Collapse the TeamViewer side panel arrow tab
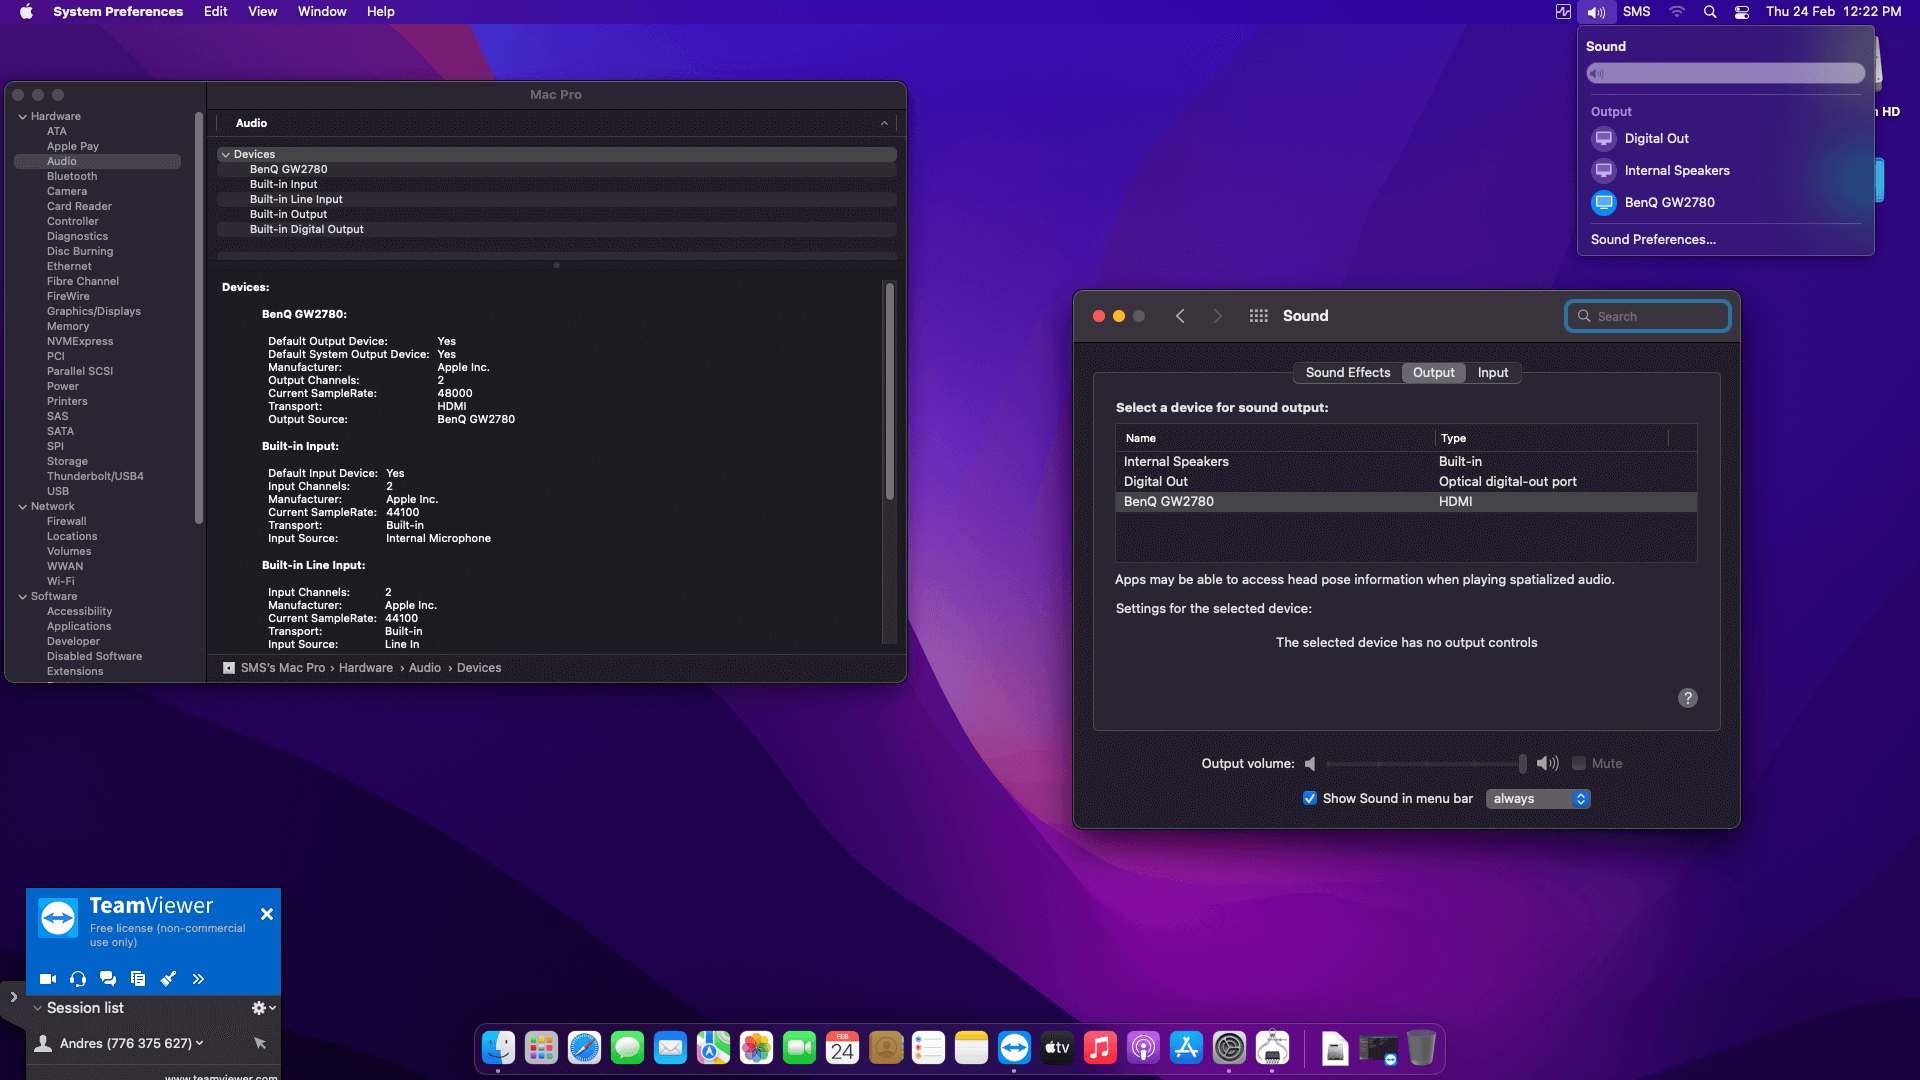 click(13, 997)
